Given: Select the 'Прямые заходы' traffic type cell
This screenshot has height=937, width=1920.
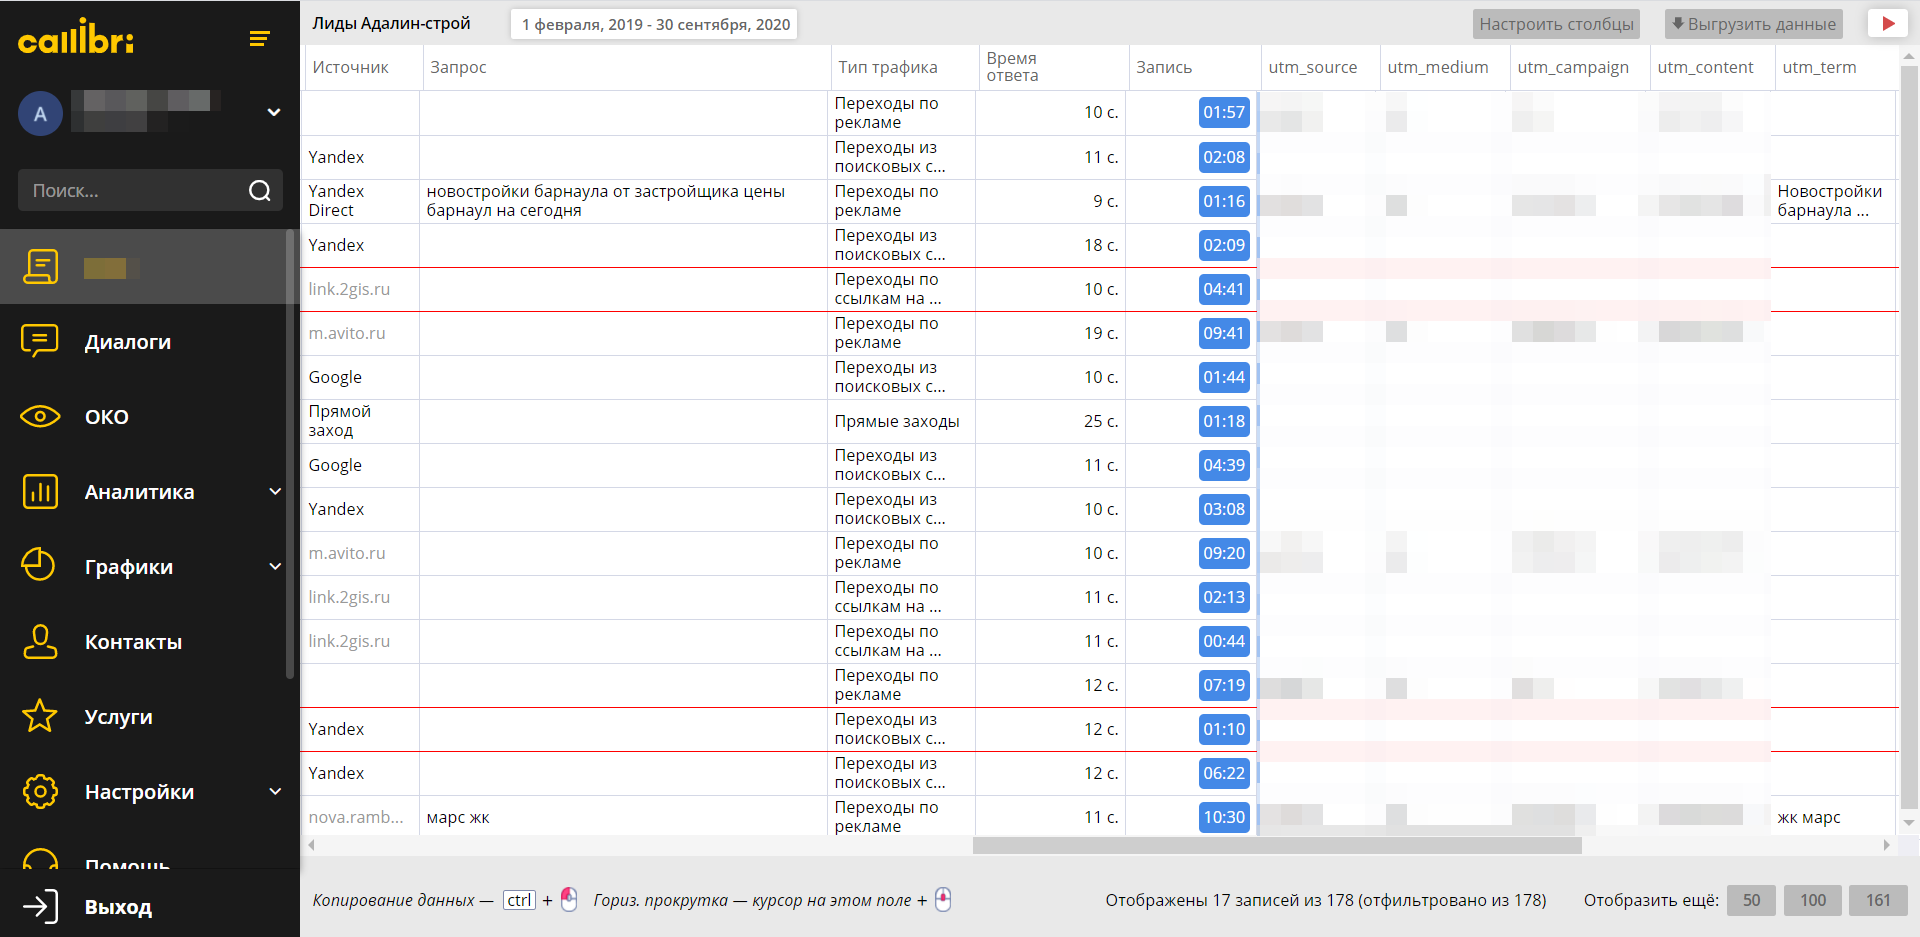Looking at the screenshot, I should (x=902, y=421).
